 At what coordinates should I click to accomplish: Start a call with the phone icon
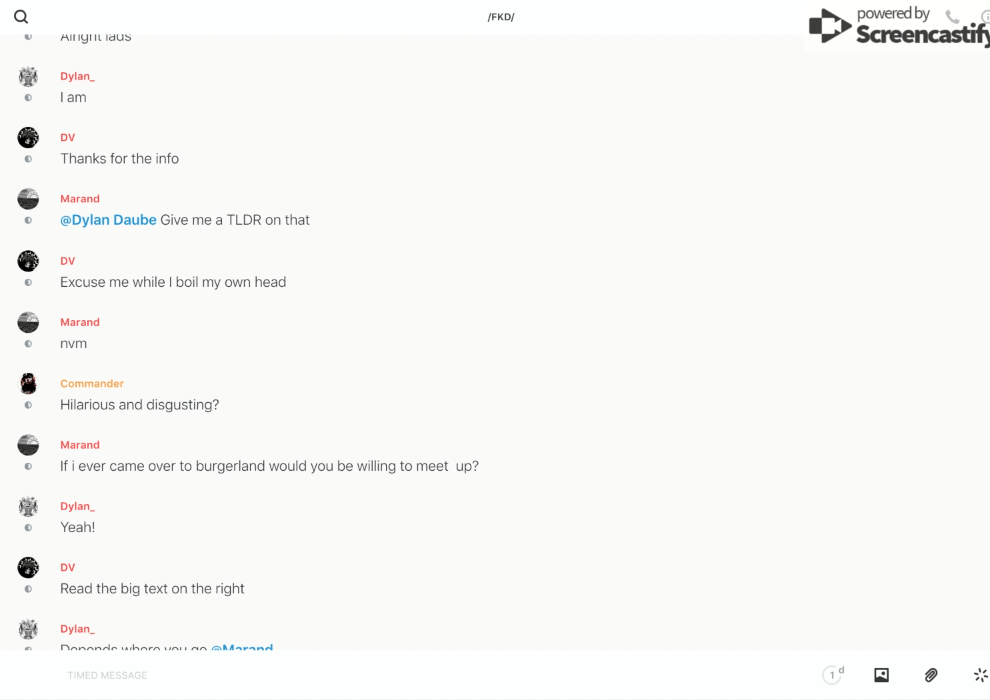[952, 17]
